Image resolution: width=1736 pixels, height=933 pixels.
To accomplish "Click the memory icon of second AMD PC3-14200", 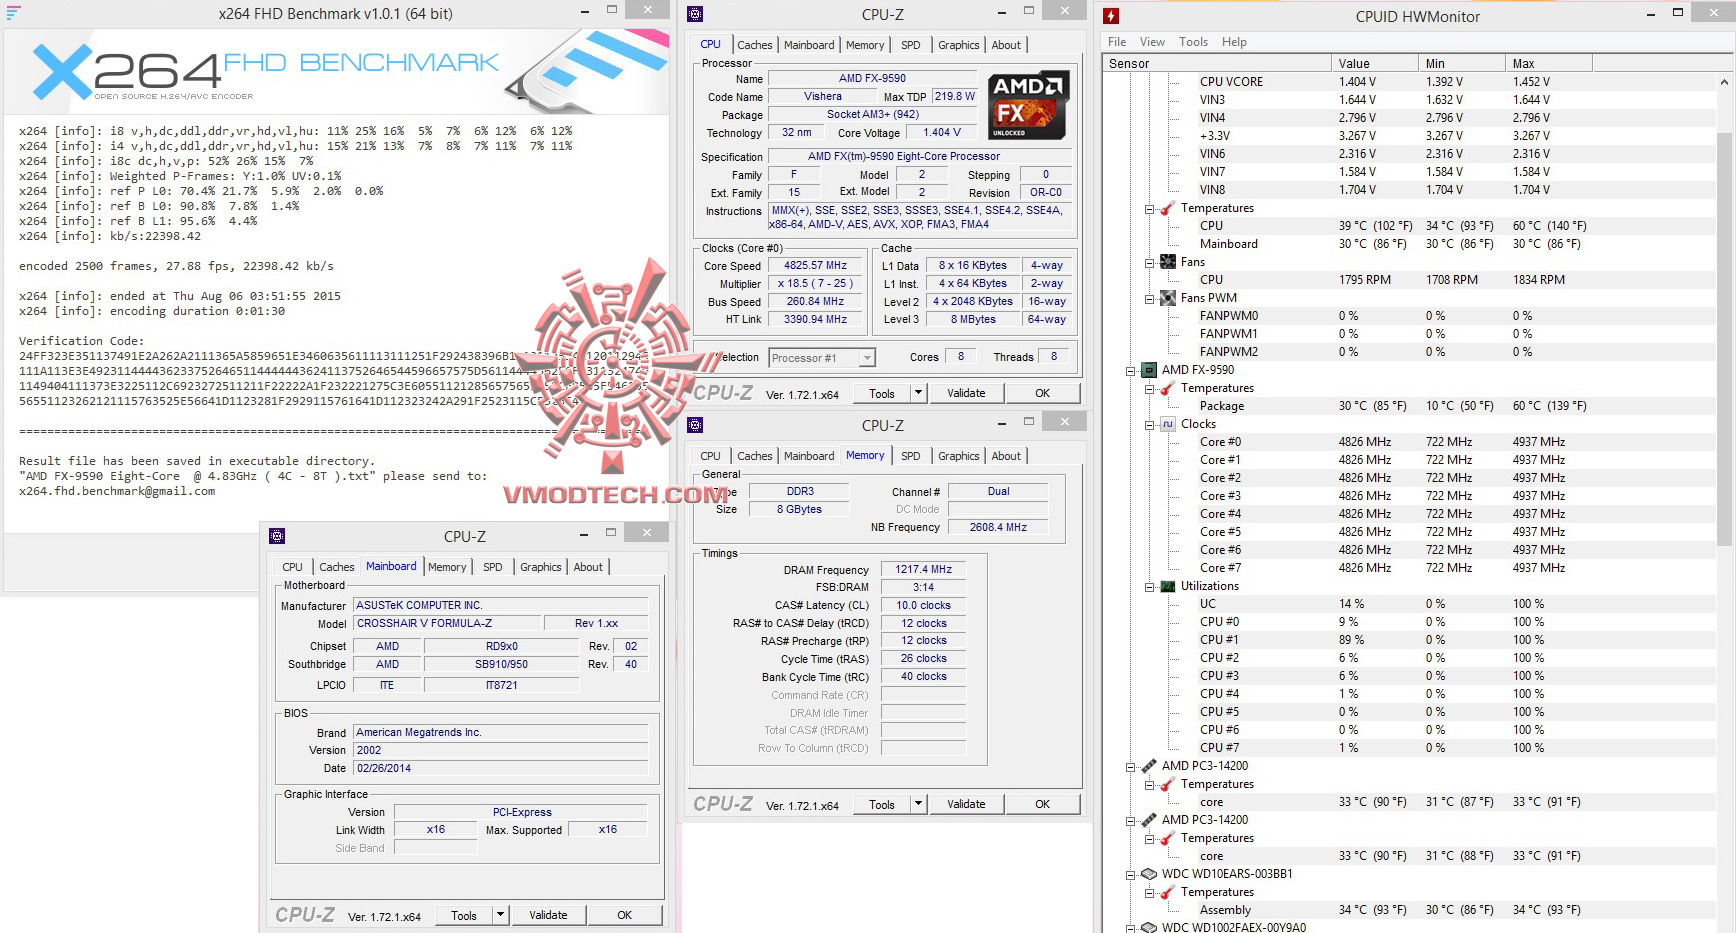I will click(x=1149, y=820).
